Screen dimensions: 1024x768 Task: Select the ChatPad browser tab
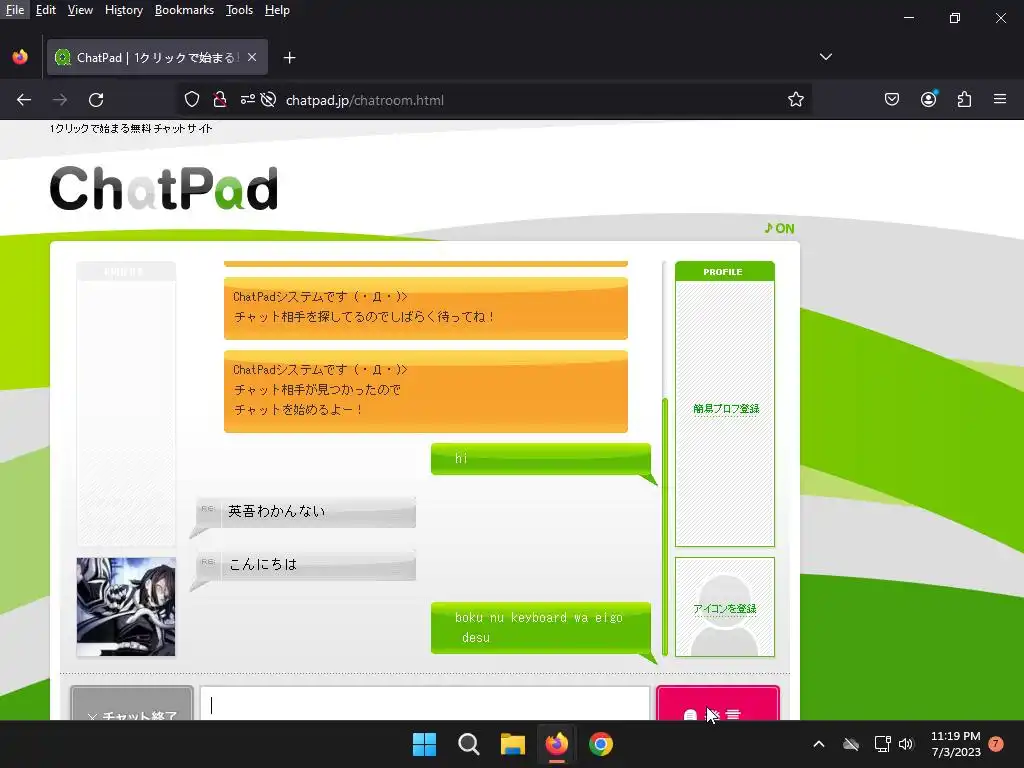pyautogui.click(x=157, y=57)
